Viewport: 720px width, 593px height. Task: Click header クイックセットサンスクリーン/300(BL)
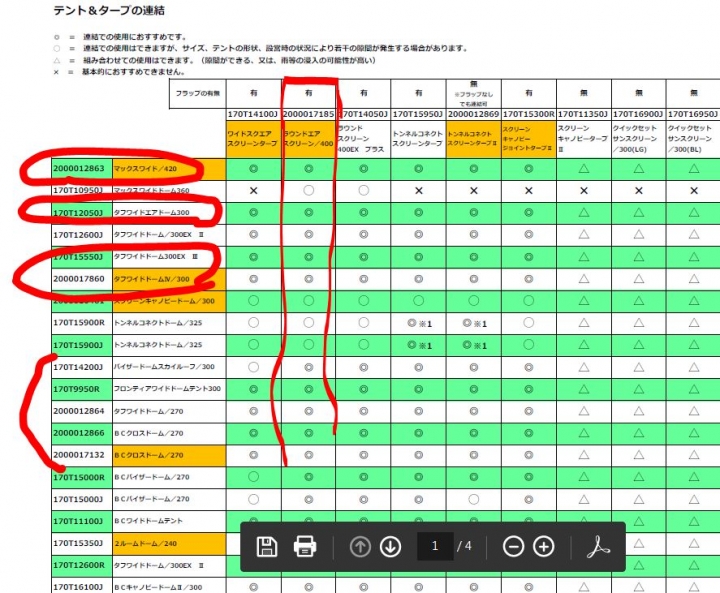[x=693, y=139]
